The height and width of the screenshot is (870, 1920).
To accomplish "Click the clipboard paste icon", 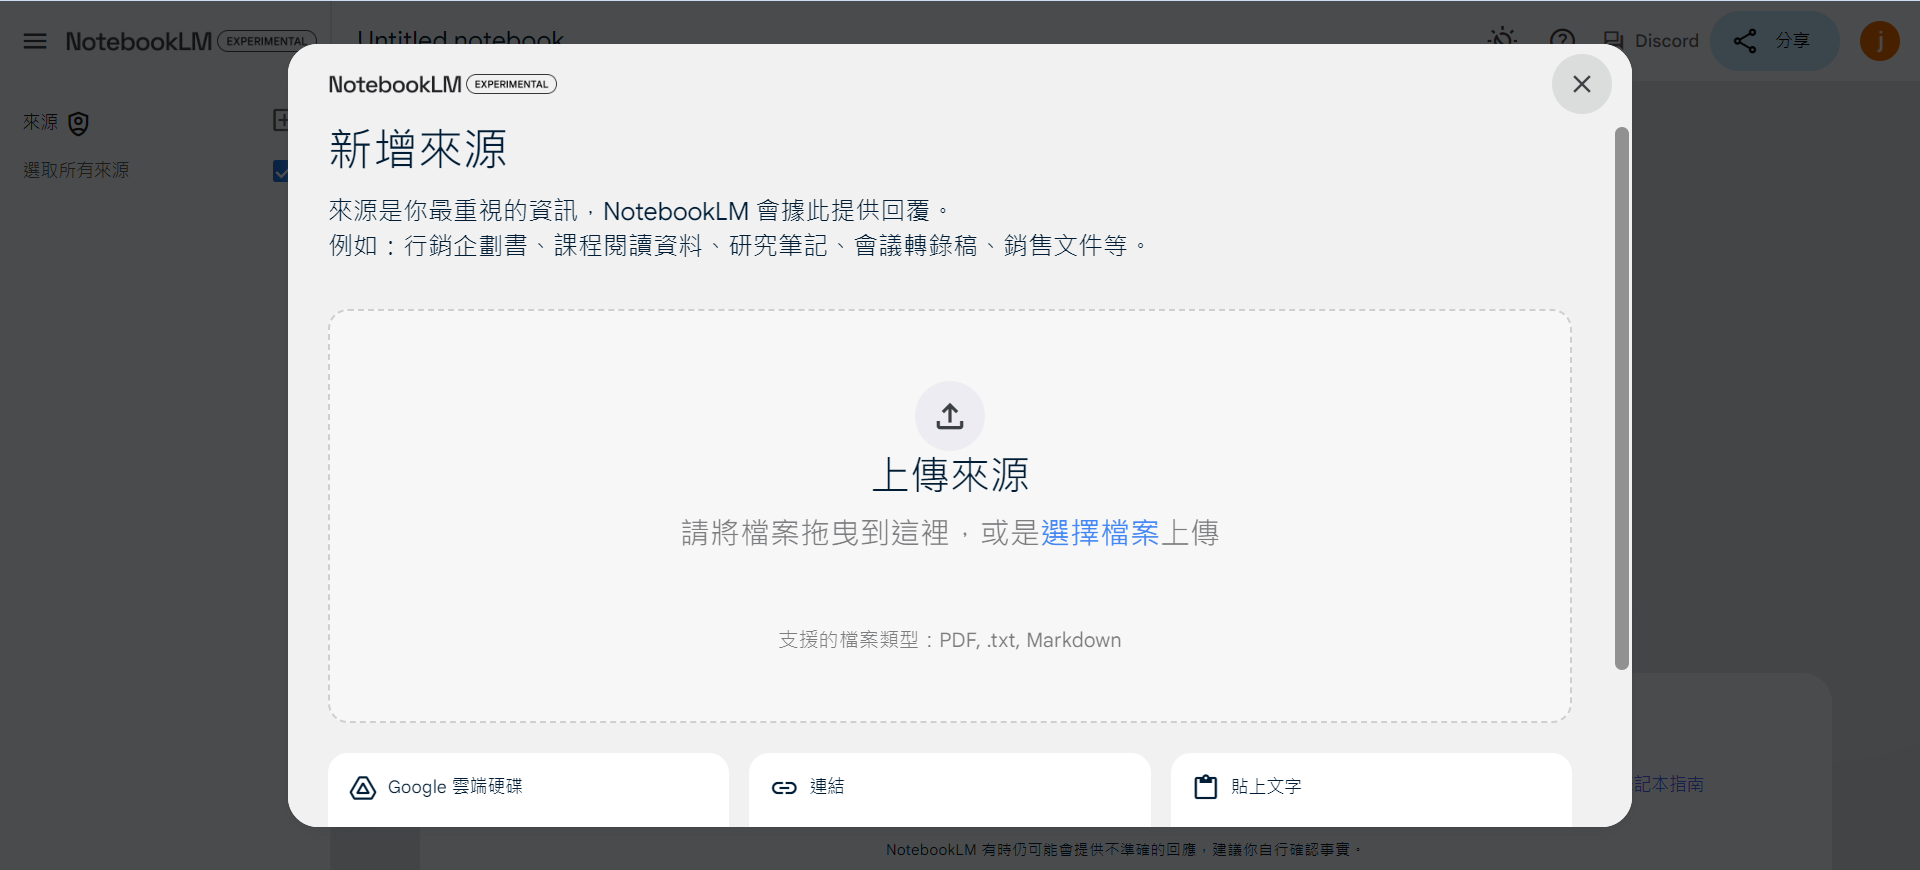I will point(1206,787).
